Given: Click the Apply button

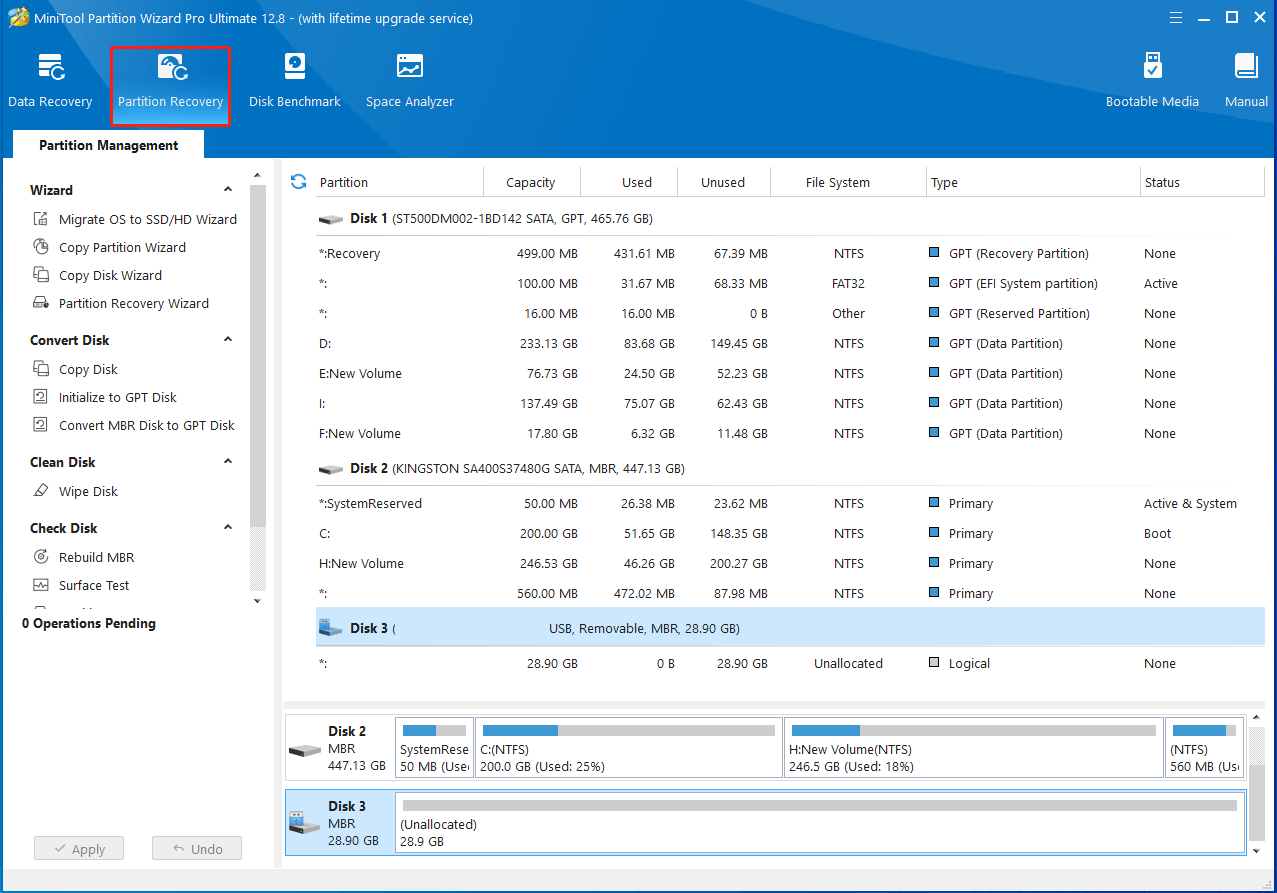Looking at the screenshot, I should pos(78,849).
